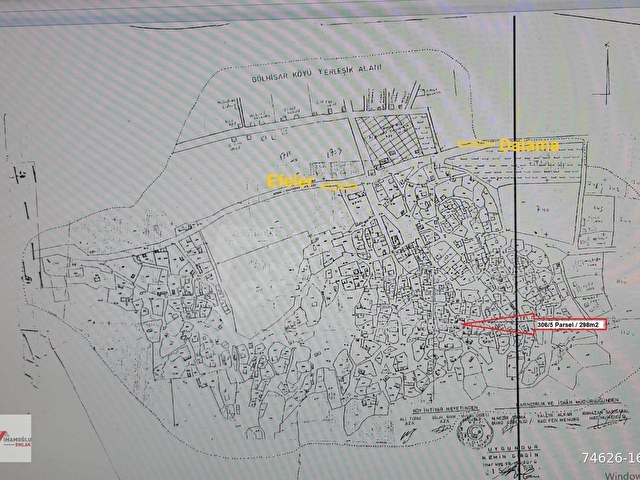Viewport: 640px width, 480px height.
Task: Click the "306/5 Parsel / 298m2" label
Action: (x=571, y=324)
